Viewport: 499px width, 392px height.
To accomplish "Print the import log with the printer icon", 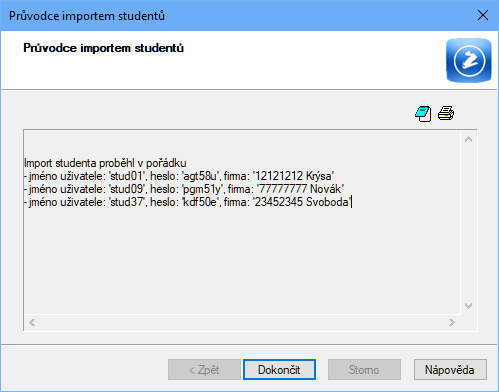I will (x=446, y=113).
